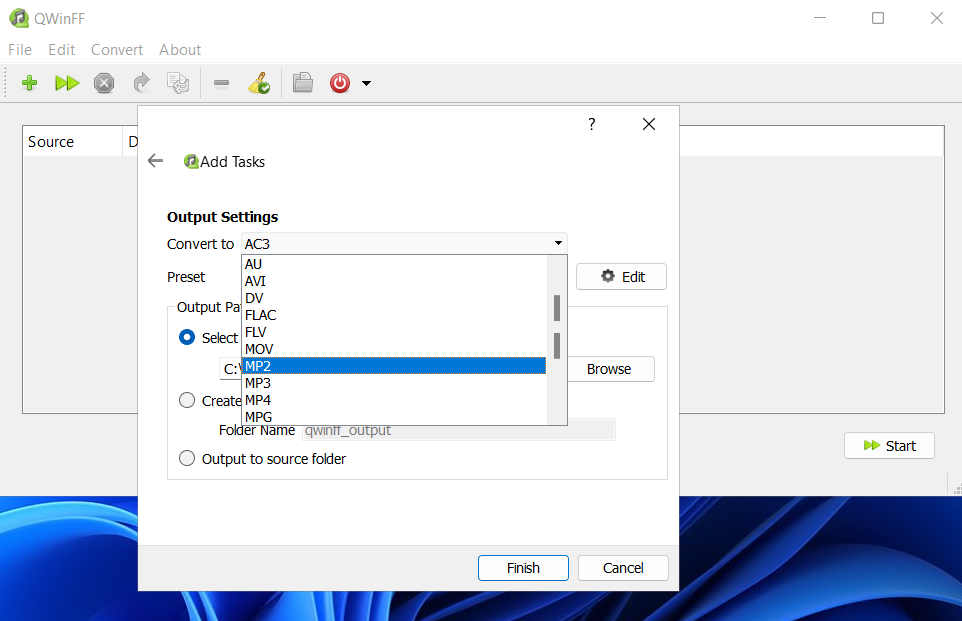Screen dimensions: 962x621
Task: Click the green plus Add Files icon
Action: [29, 83]
